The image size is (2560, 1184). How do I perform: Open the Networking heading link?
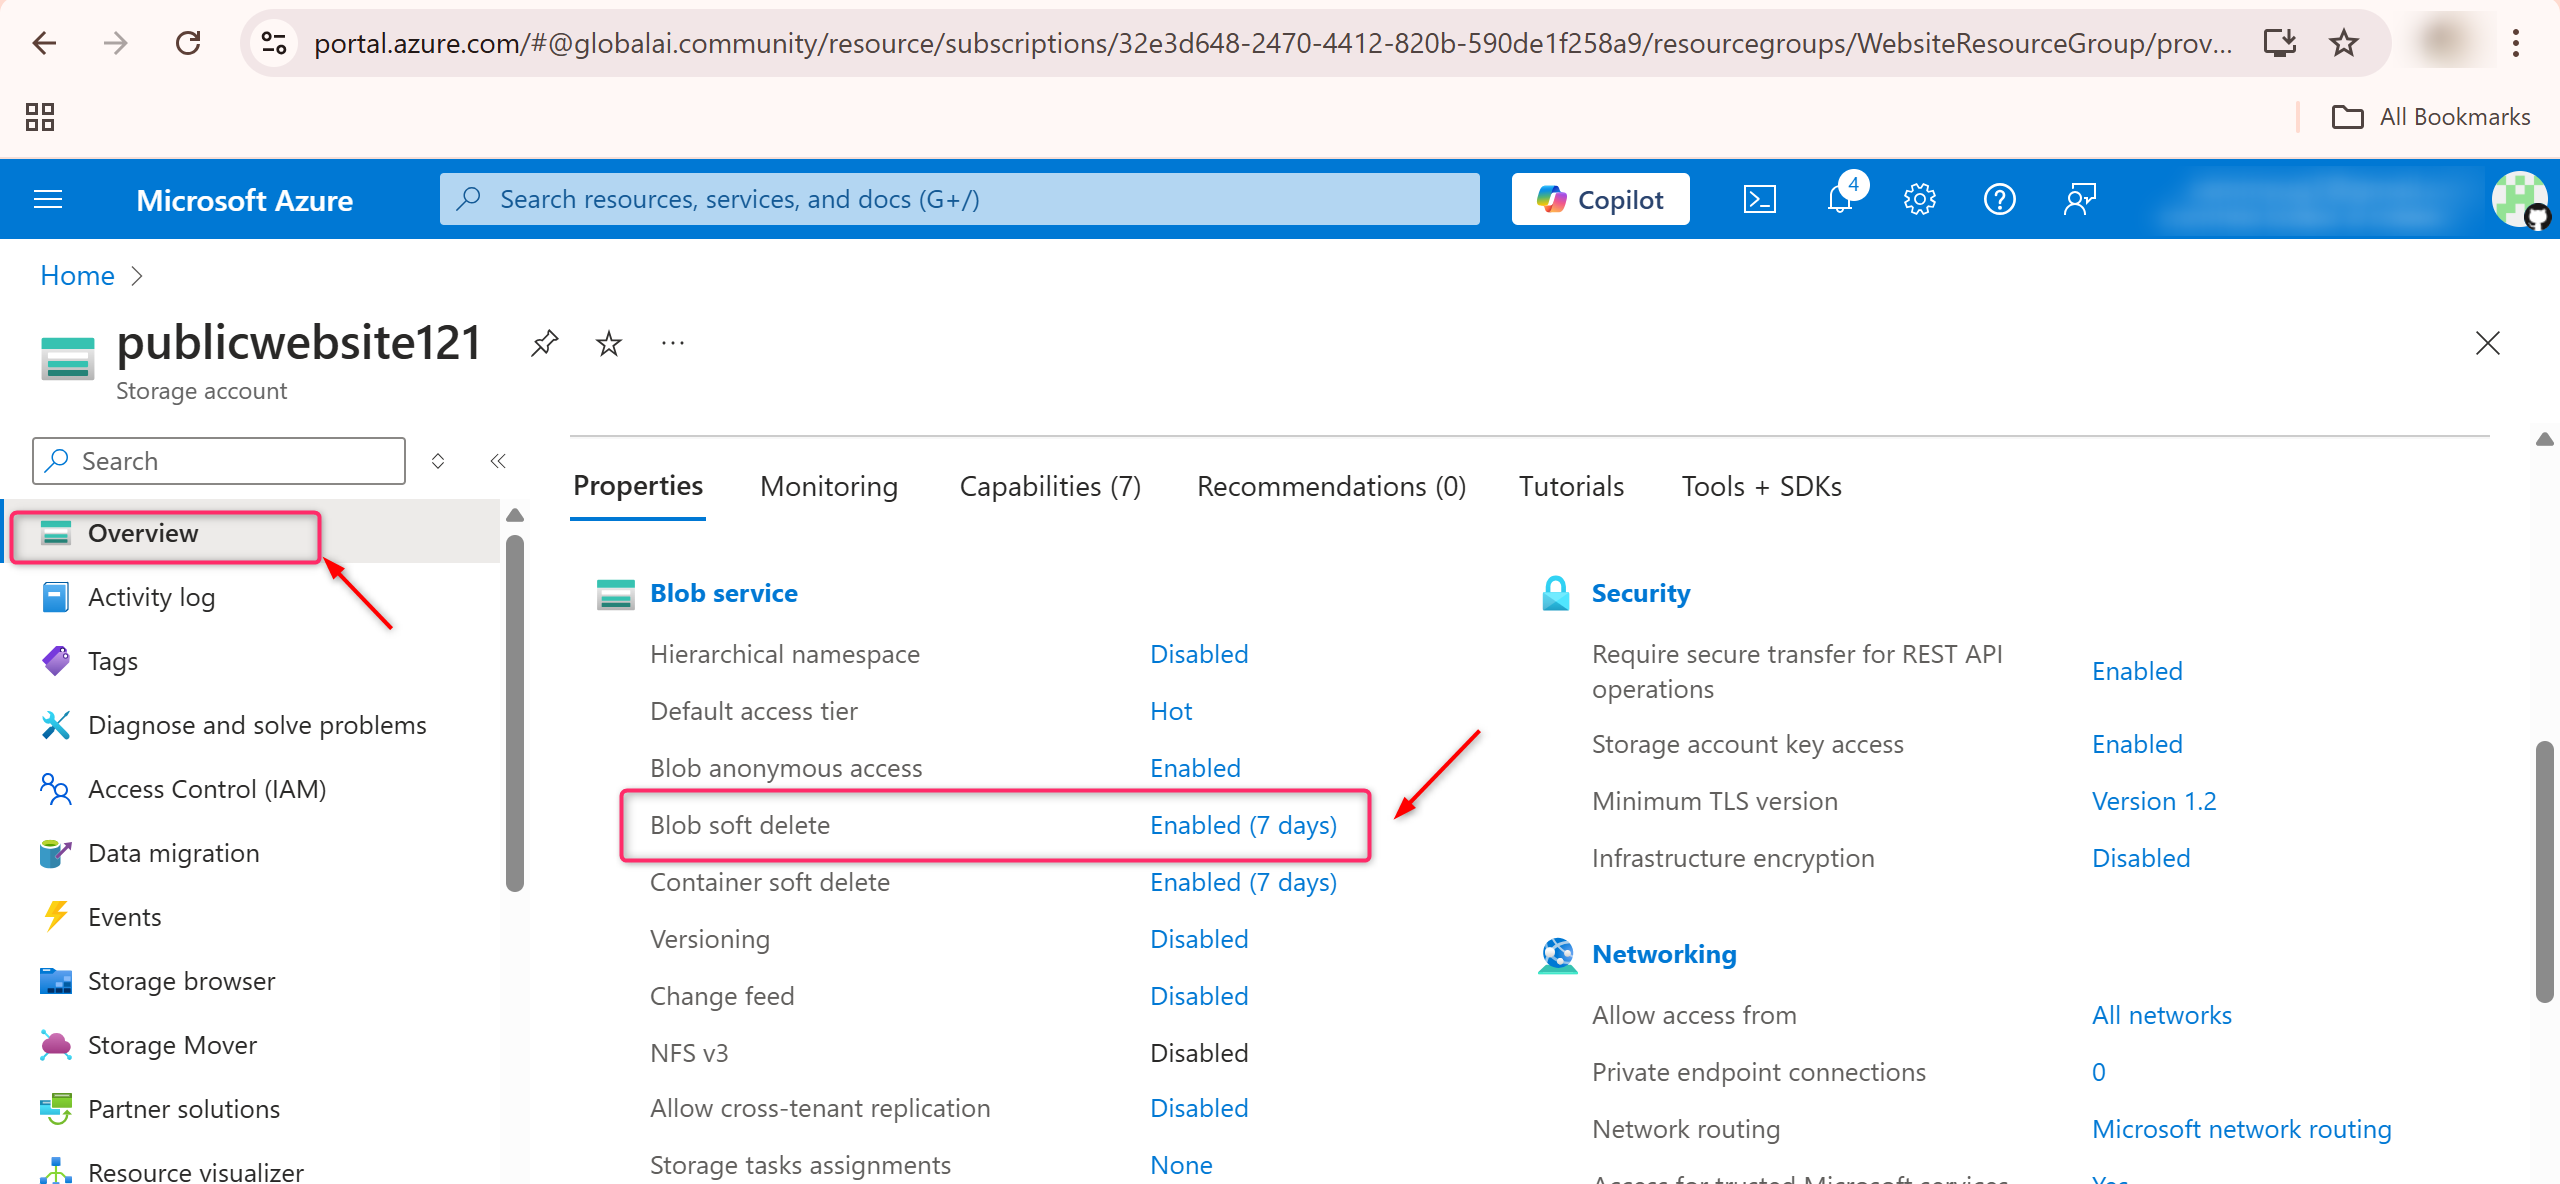coord(1664,954)
